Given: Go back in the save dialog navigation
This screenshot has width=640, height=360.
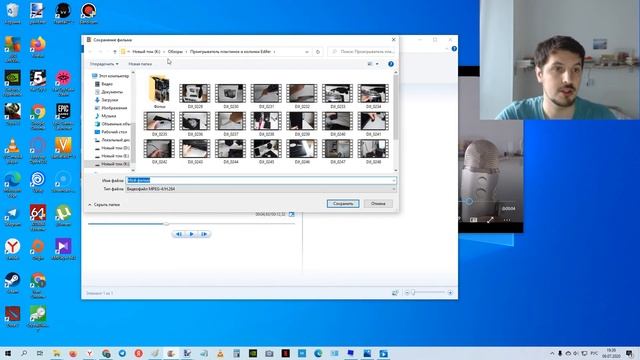Looking at the screenshot, I should [x=90, y=52].
